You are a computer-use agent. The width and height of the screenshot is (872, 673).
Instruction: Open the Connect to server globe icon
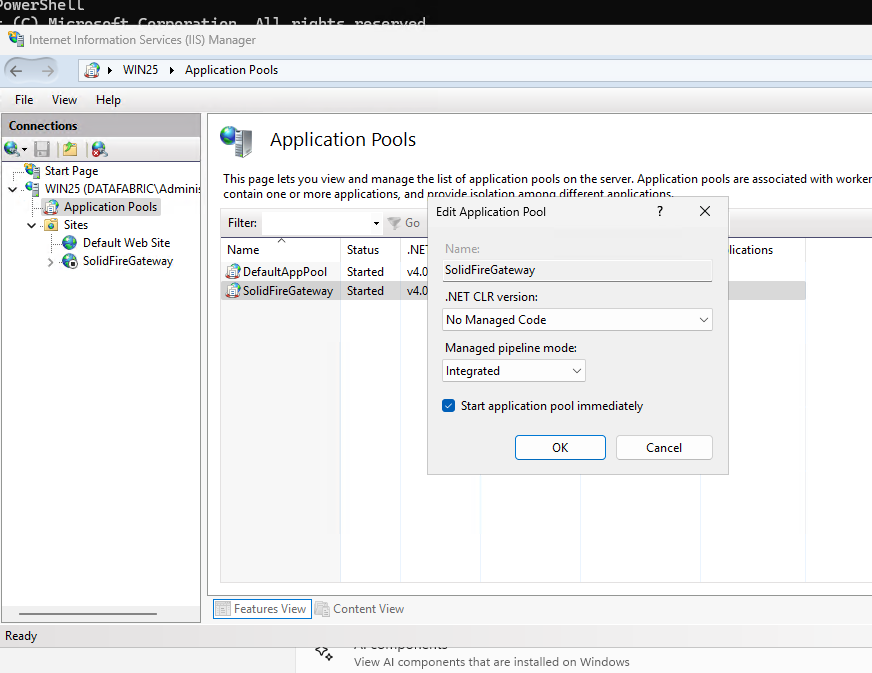(x=11, y=149)
